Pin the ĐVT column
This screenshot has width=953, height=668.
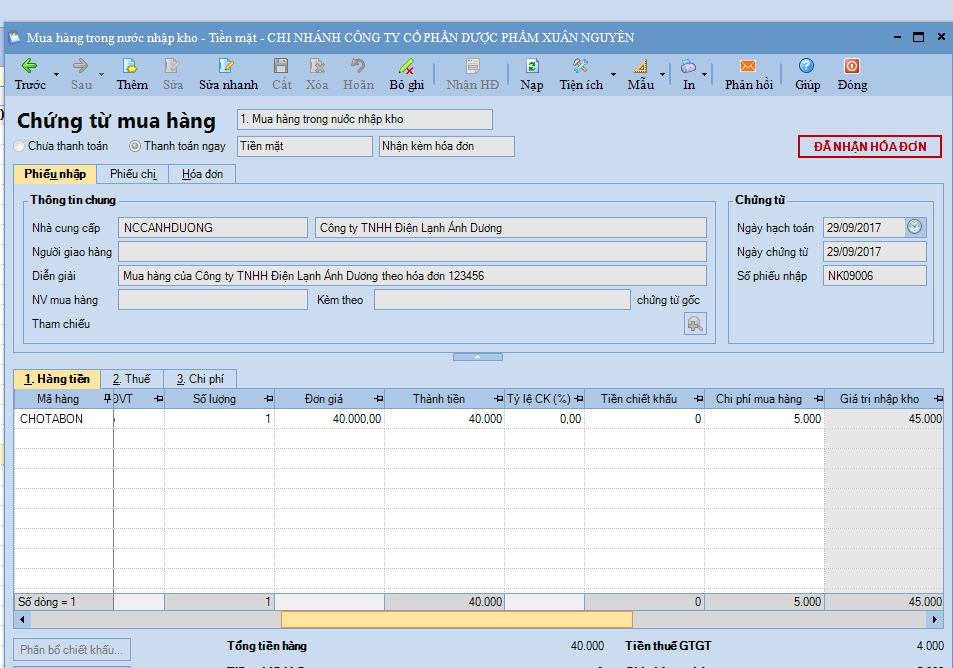pyautogui.click(x=159, y=399)
